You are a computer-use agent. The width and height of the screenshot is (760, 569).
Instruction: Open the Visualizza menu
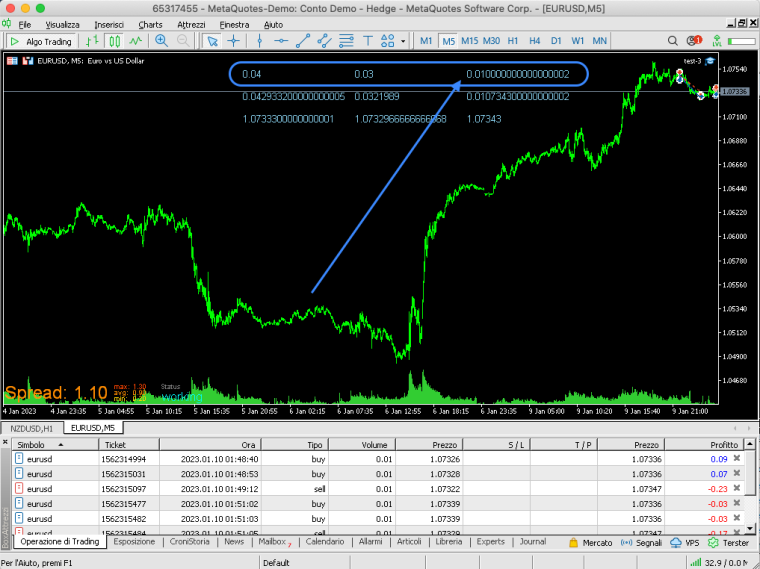pyautogui.click(x=62, y=24)
